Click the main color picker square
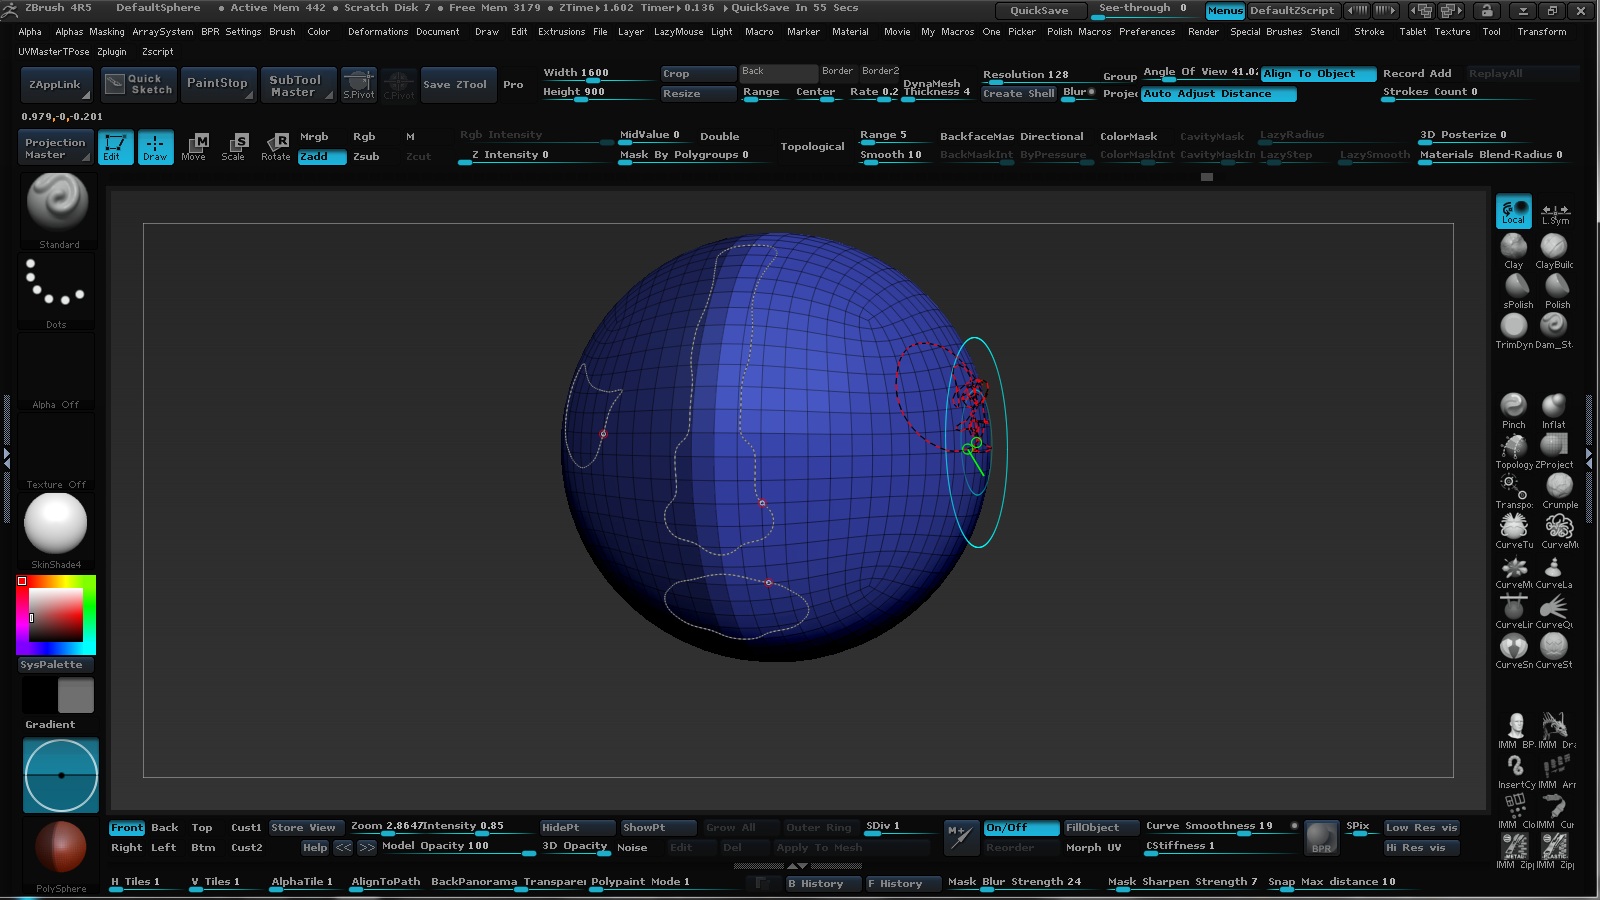The height and width of the screenshot is (900, 1600). click(x=55, y=614)
